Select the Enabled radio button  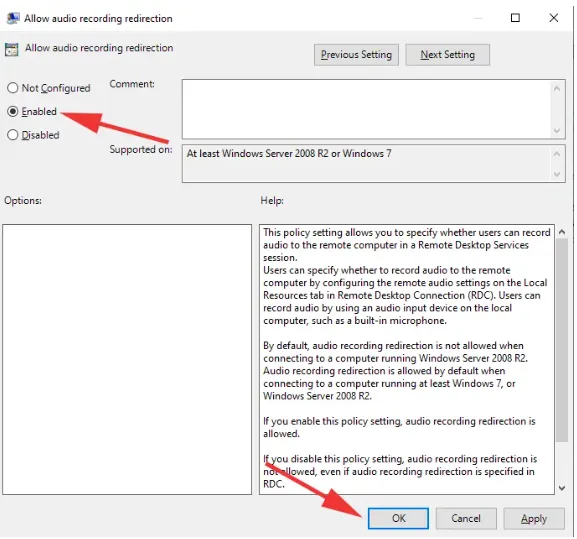point(13,111)
